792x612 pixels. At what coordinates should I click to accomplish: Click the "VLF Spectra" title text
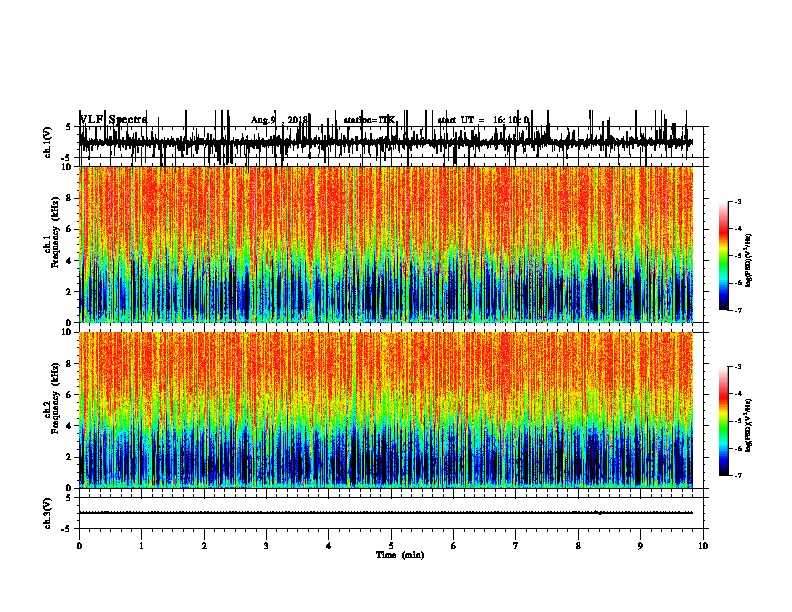pos(114,120)
